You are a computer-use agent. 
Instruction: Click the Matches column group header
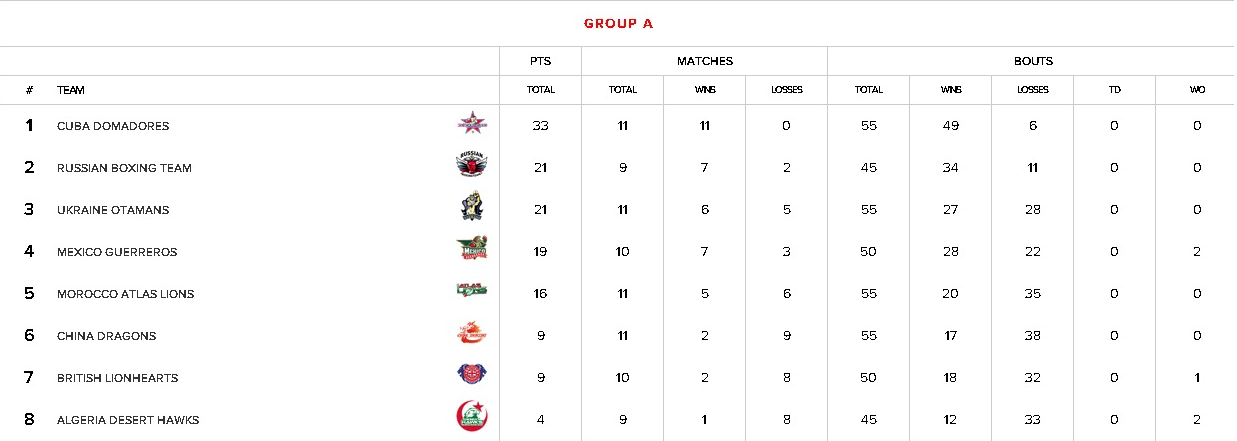[704, 61]
